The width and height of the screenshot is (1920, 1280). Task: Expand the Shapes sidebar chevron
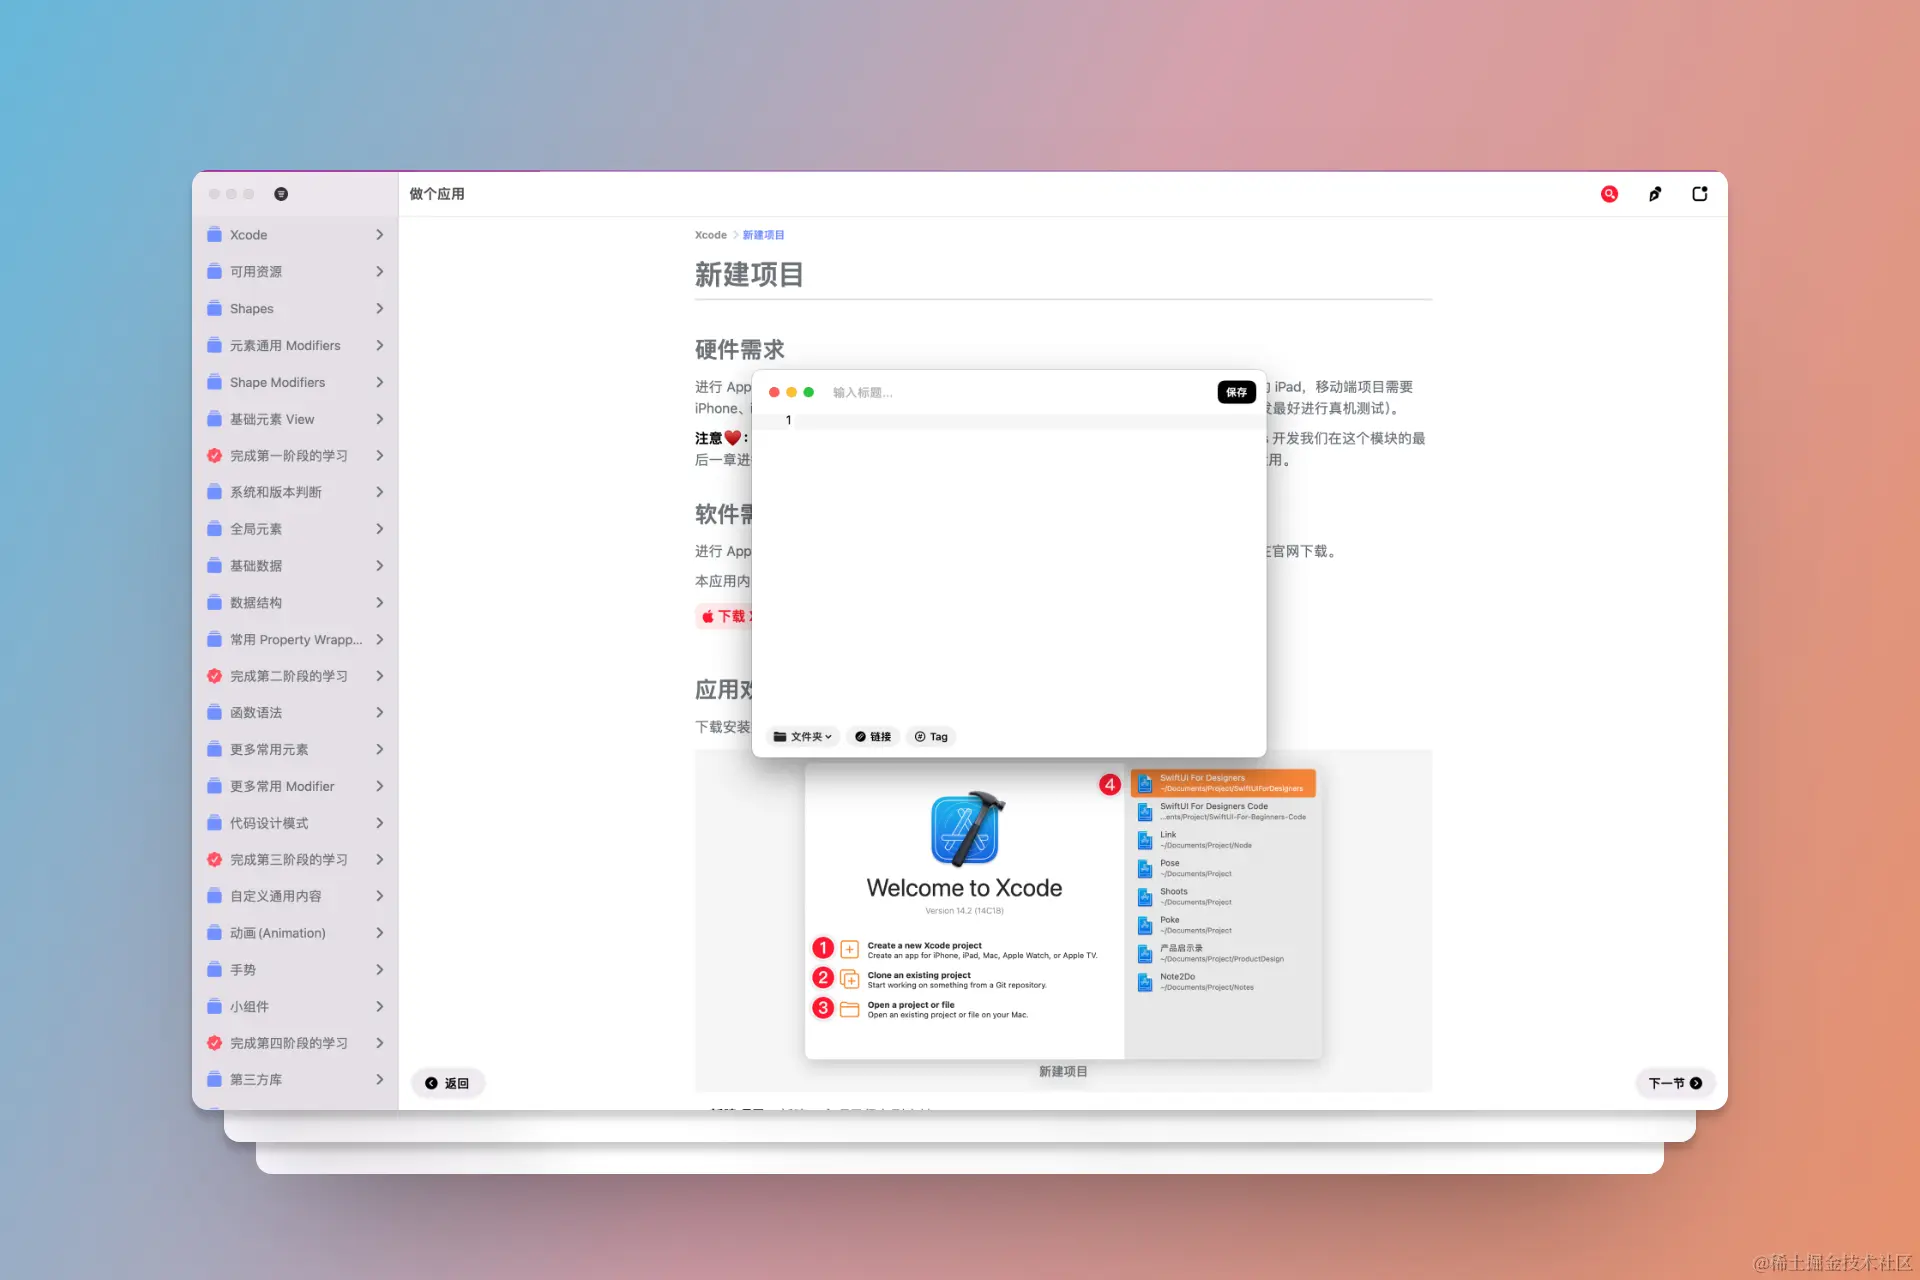click(x=379, y=309)
